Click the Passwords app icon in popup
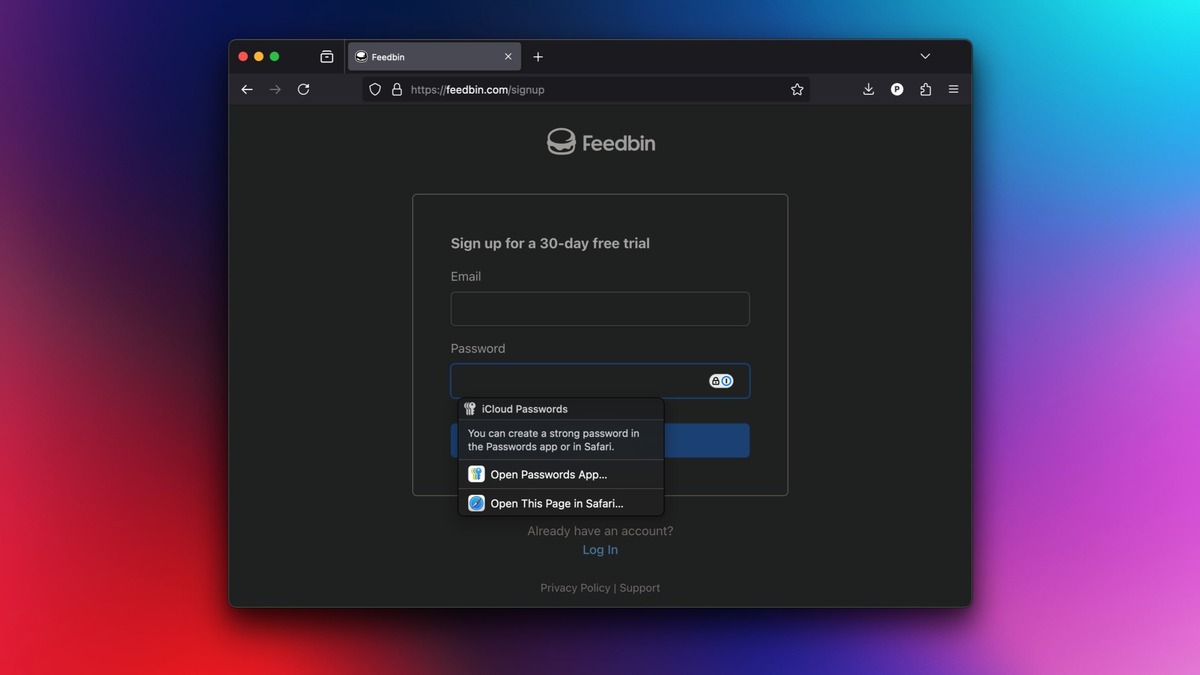The width and height of the screenshot is (1200, 675). click(476, 474)
